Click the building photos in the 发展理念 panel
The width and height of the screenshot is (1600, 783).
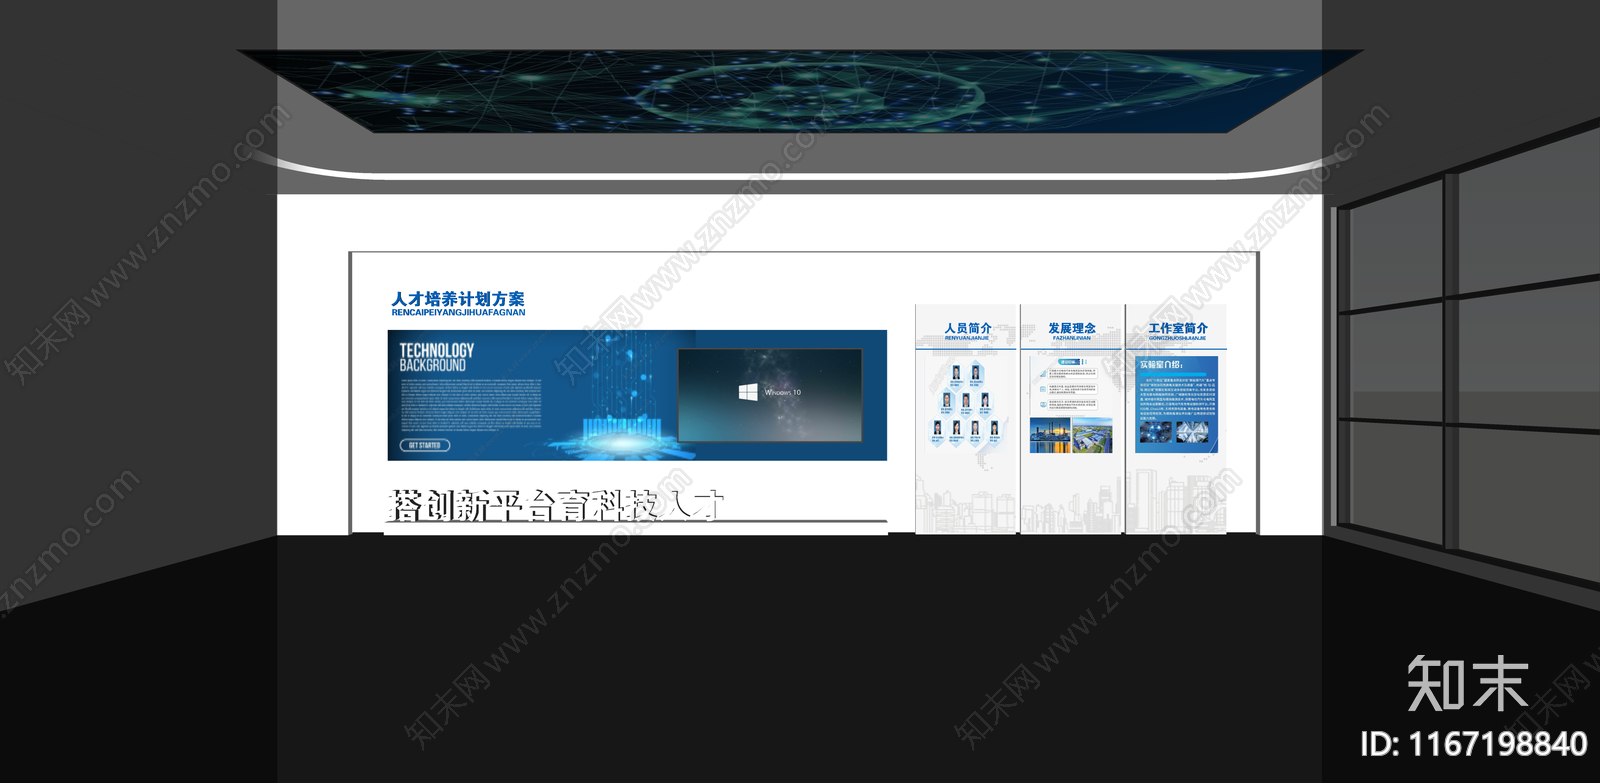coord(1071,435)
